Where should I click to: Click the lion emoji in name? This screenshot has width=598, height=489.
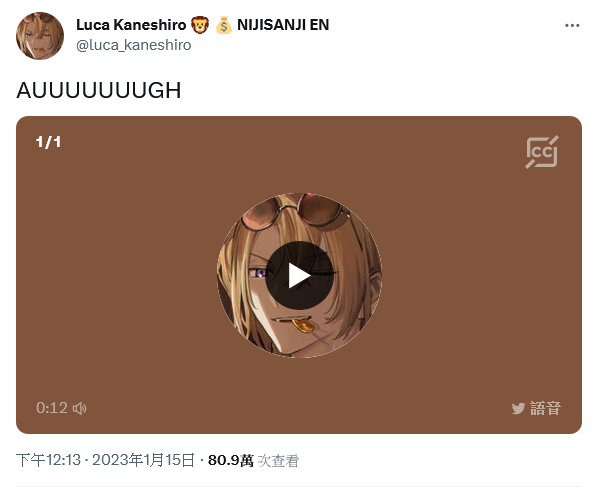(199, 25)
